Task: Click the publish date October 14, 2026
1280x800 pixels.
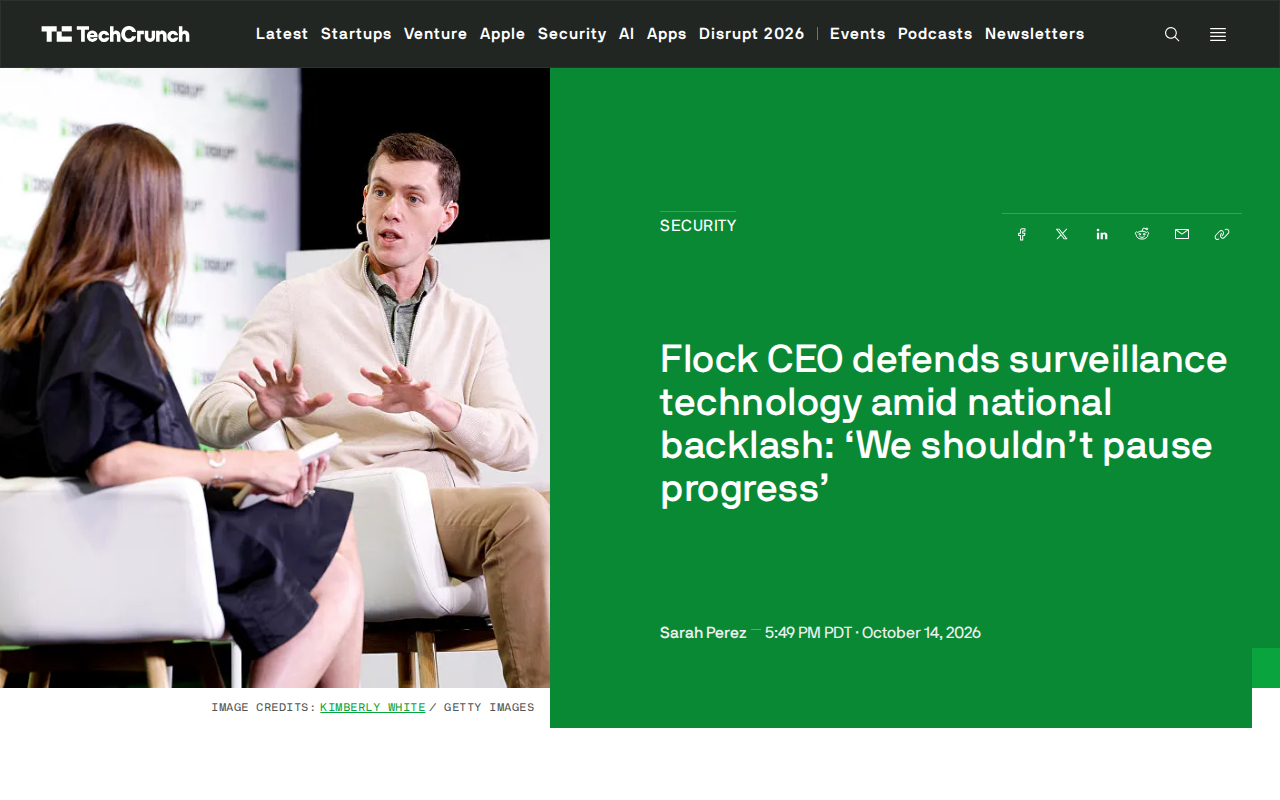Action: (921, 633)
